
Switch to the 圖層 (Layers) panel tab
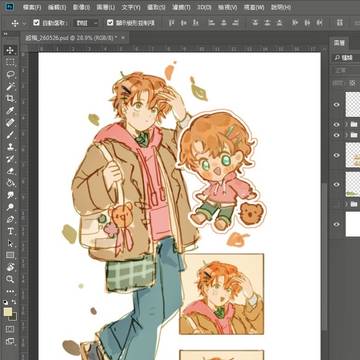pos(339,43)
